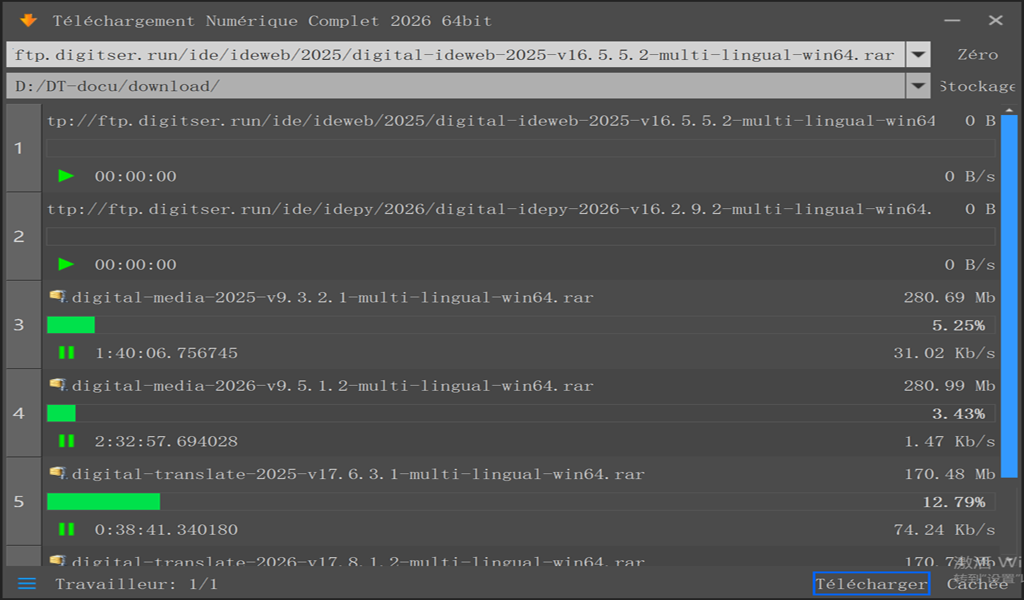Viewport: 1024px width, 600px height.
Task: Expand the download folder path dropdown
Action: [918, 86]
